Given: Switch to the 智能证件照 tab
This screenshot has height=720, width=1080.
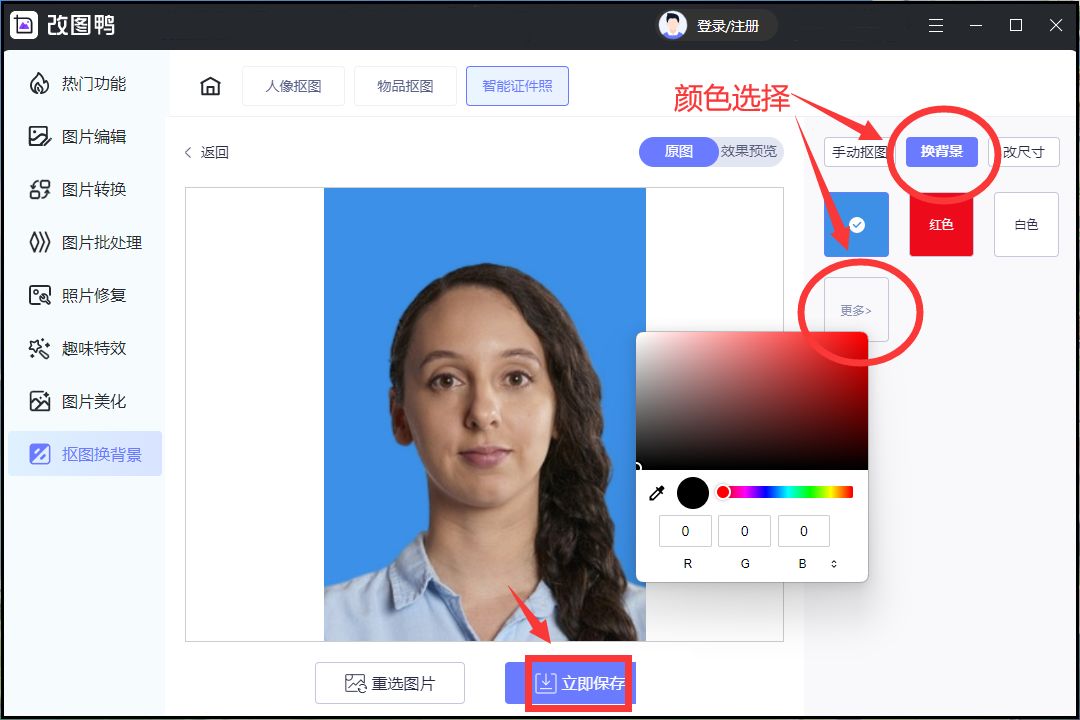Looking at the screenshot, I should [517, 86].
